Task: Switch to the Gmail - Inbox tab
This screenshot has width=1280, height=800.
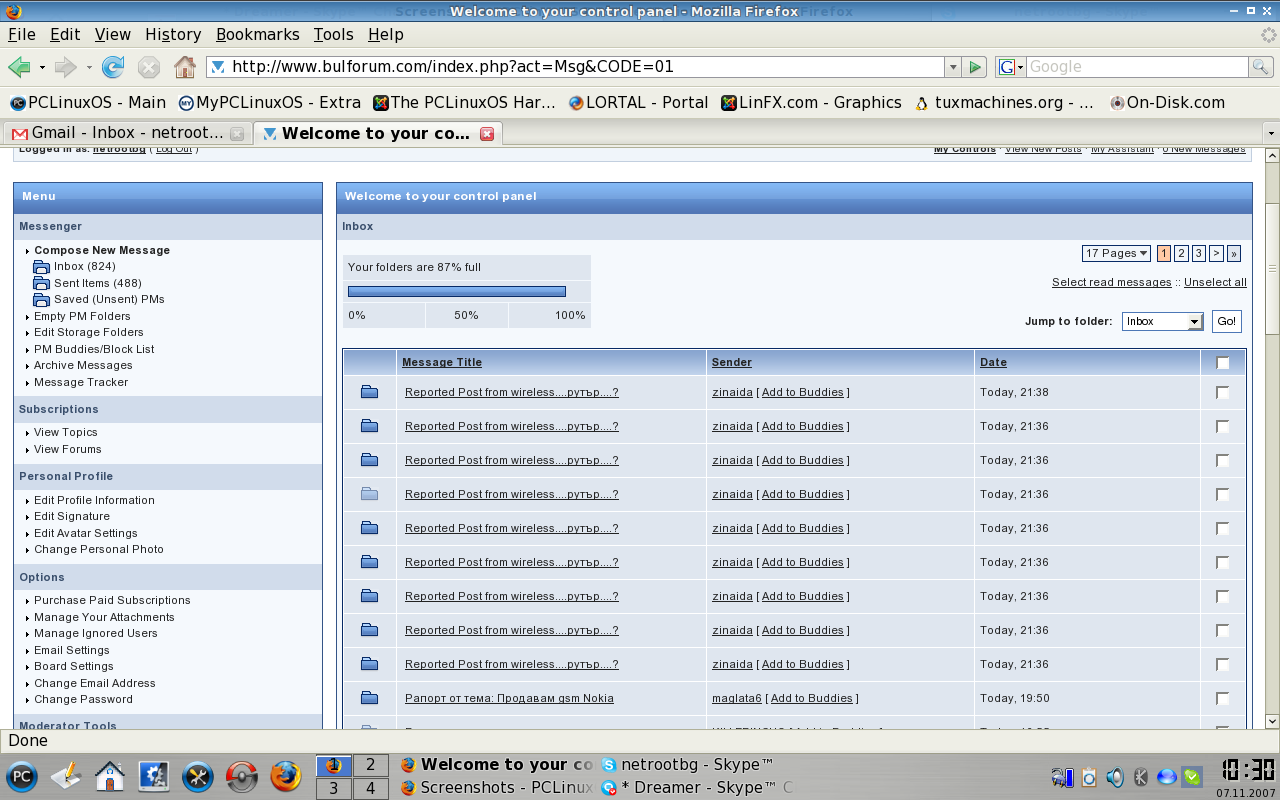Action: click(x=126, y=133)
